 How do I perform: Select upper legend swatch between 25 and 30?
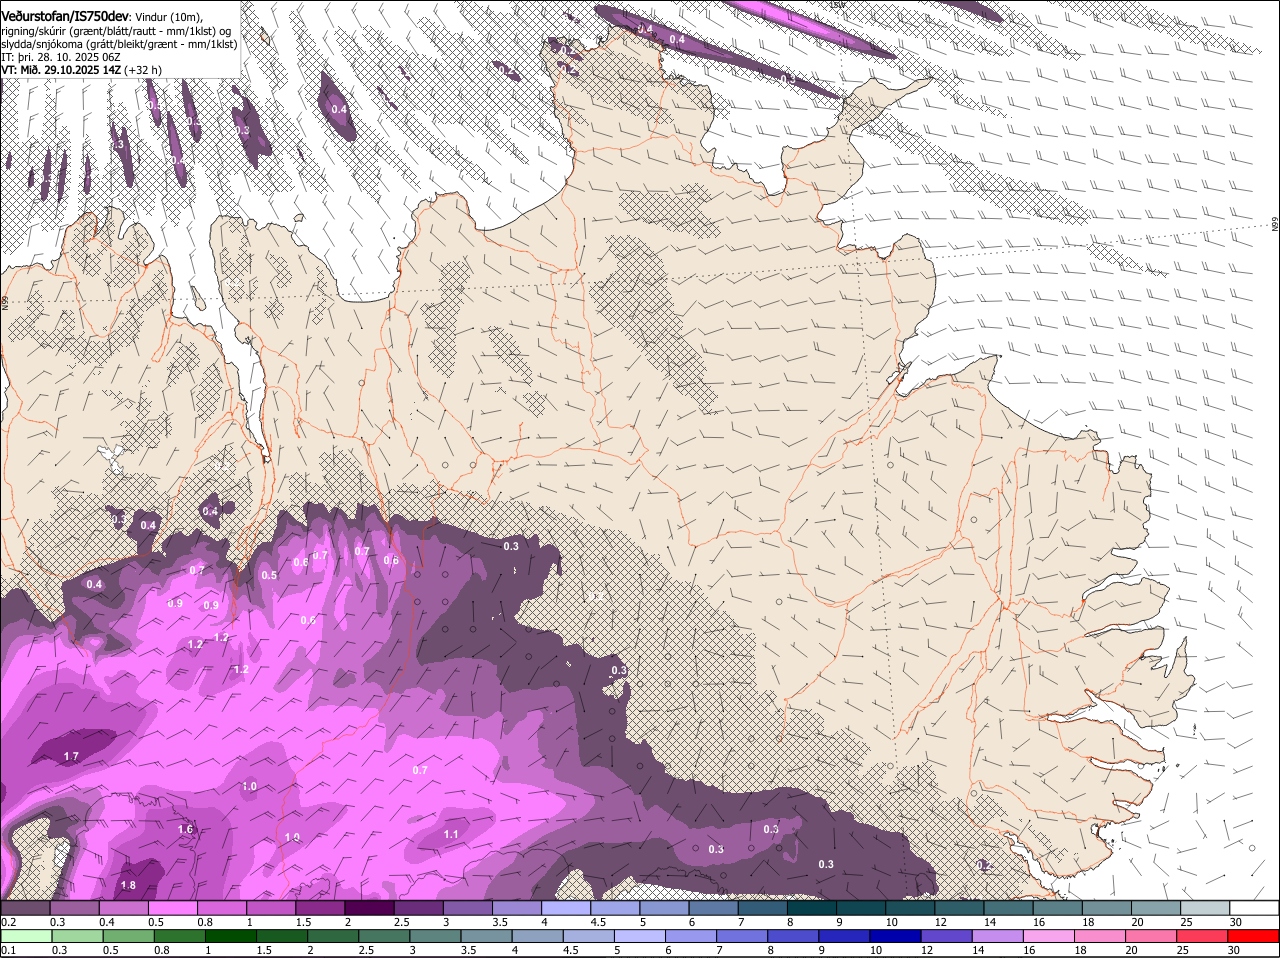1205,908
